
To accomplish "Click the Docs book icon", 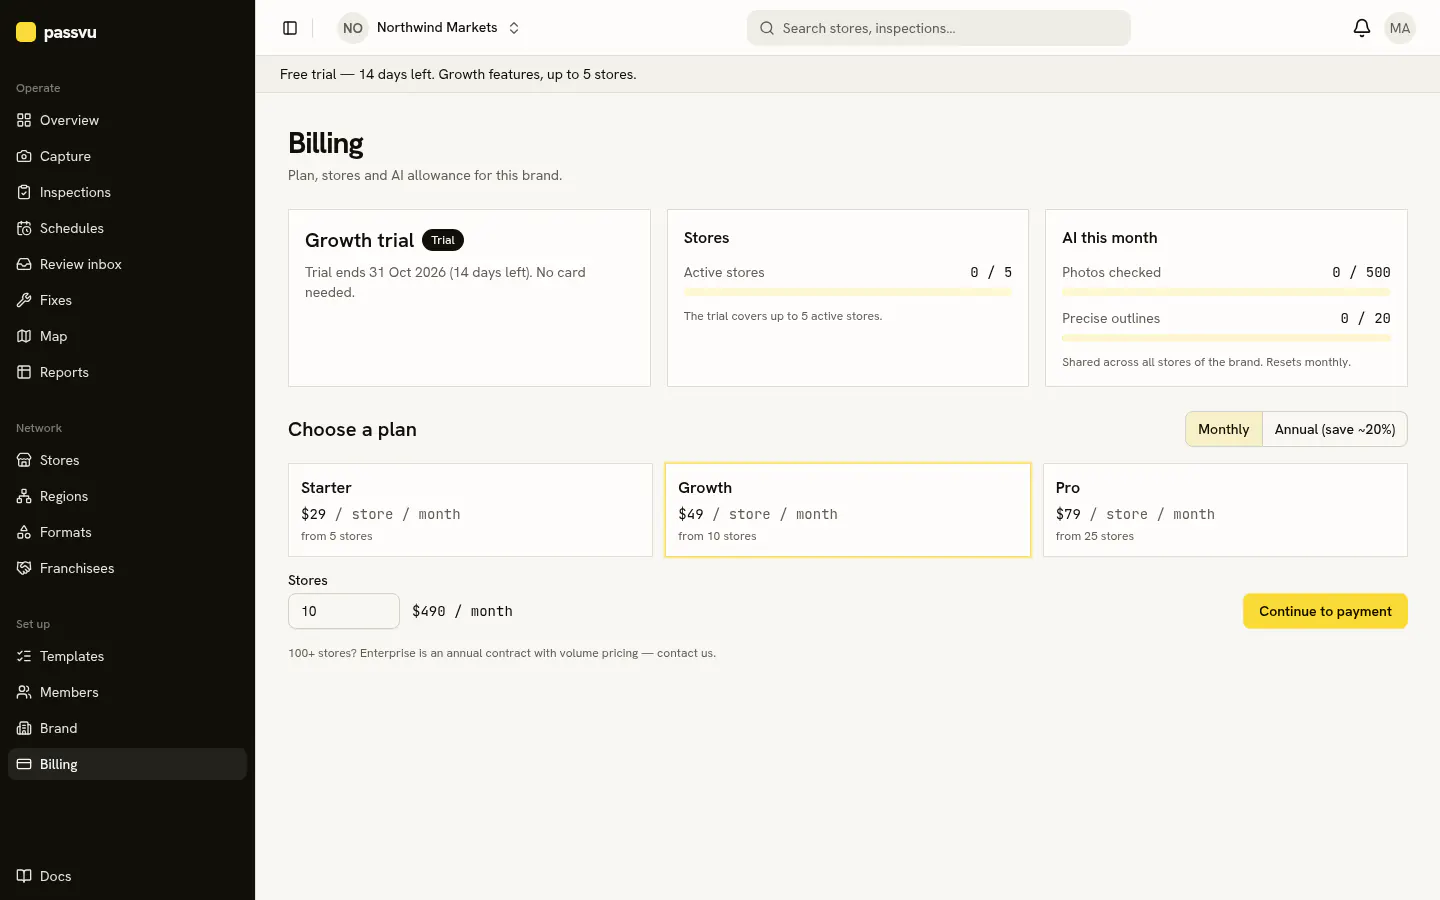I will pos(24,876).
